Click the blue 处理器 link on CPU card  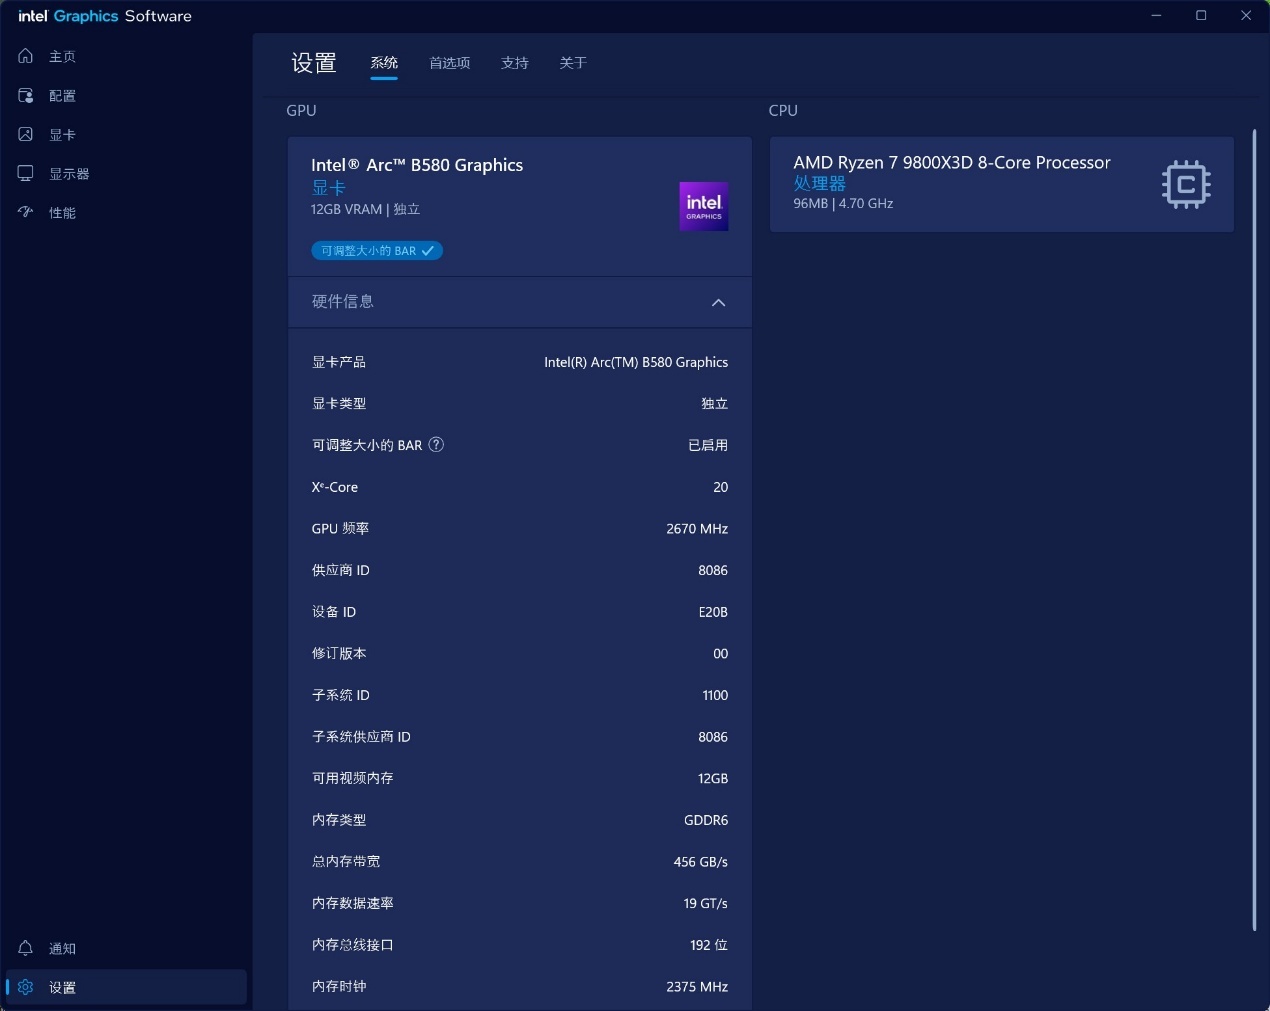[820, 183]
